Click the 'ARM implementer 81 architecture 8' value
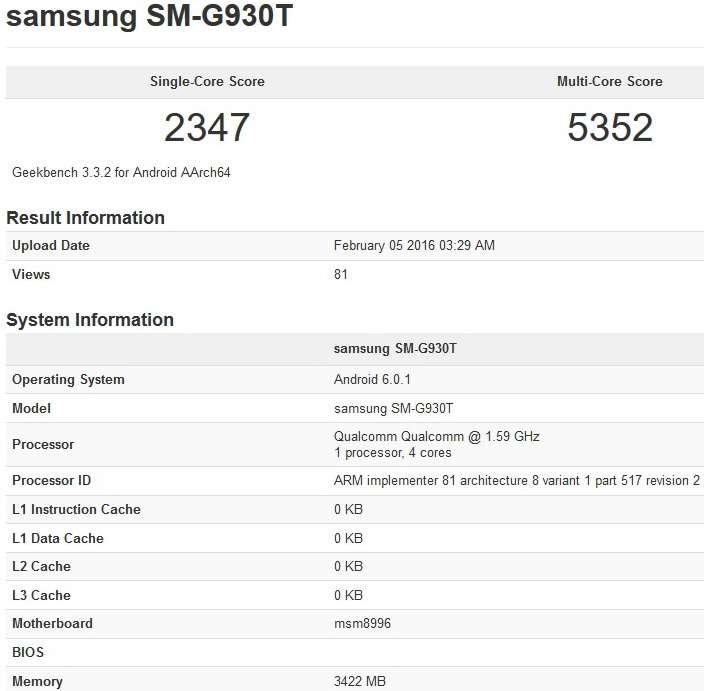 pyautogui.click(x=517, y=480)
